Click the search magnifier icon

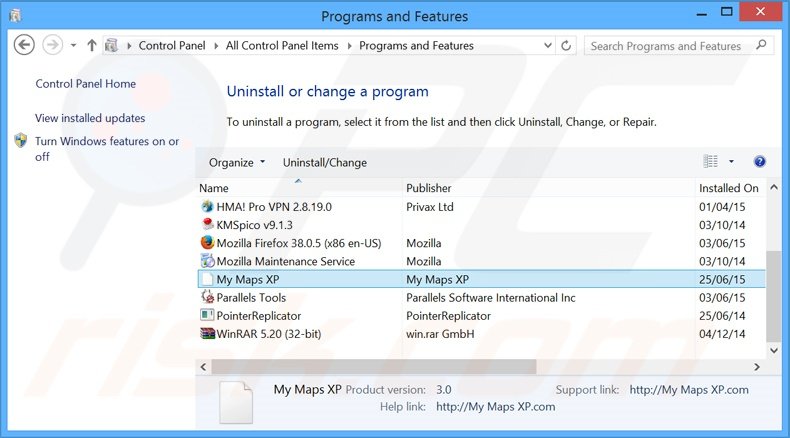pos(761,45)
